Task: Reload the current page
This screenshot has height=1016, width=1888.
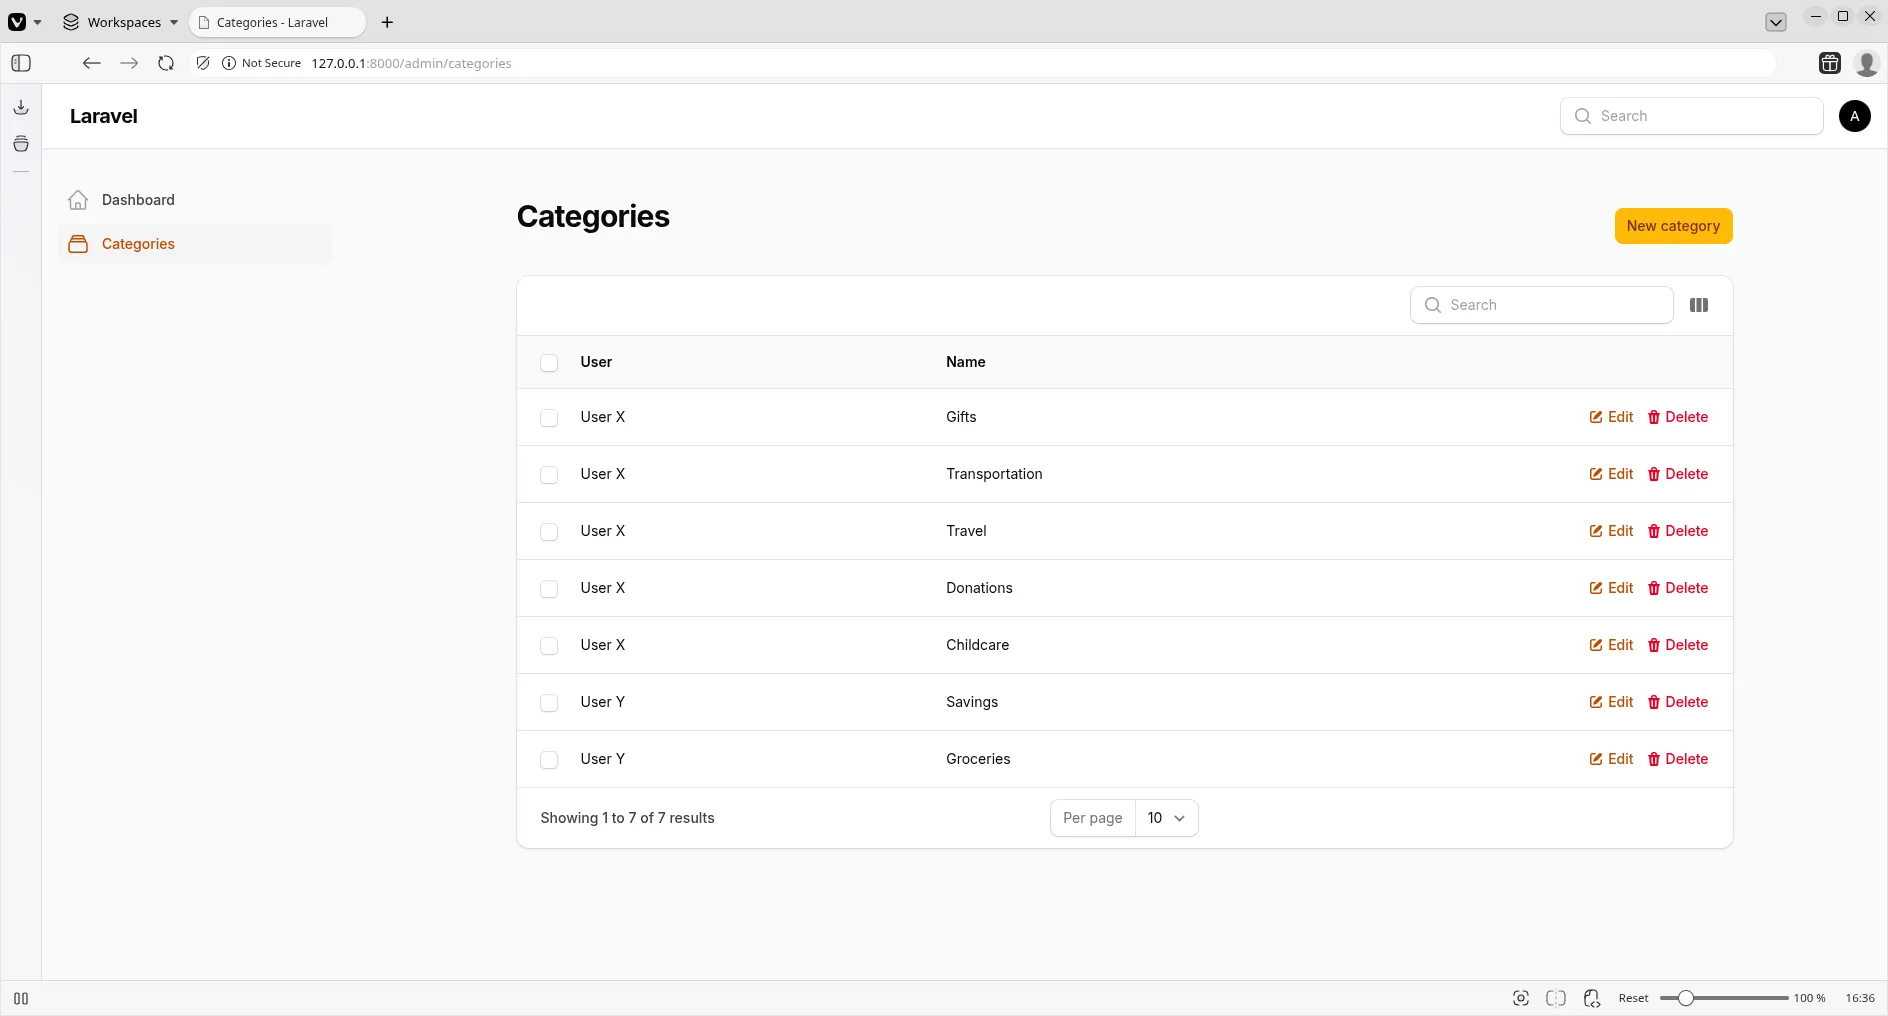Action: point(166,63)
